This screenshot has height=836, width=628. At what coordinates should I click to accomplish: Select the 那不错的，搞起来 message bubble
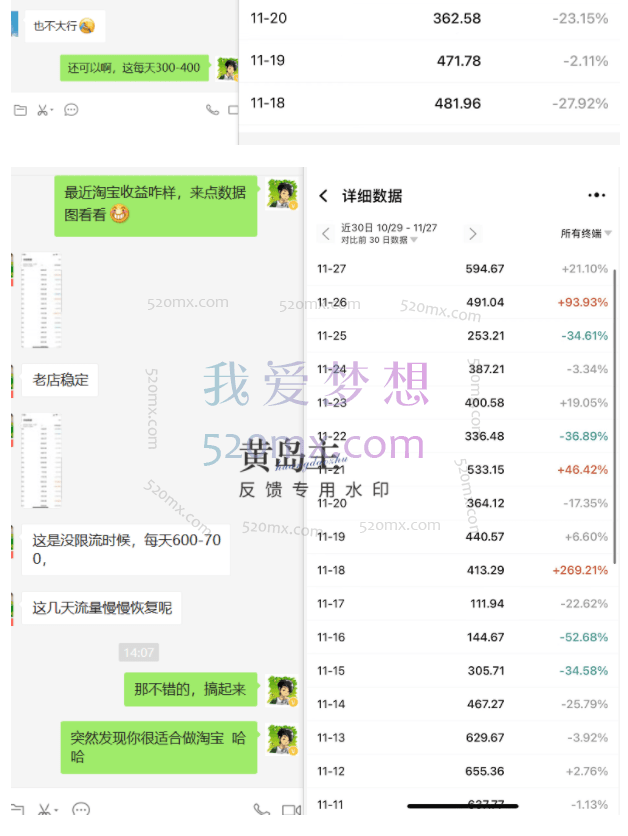click(x=190, y=689)
